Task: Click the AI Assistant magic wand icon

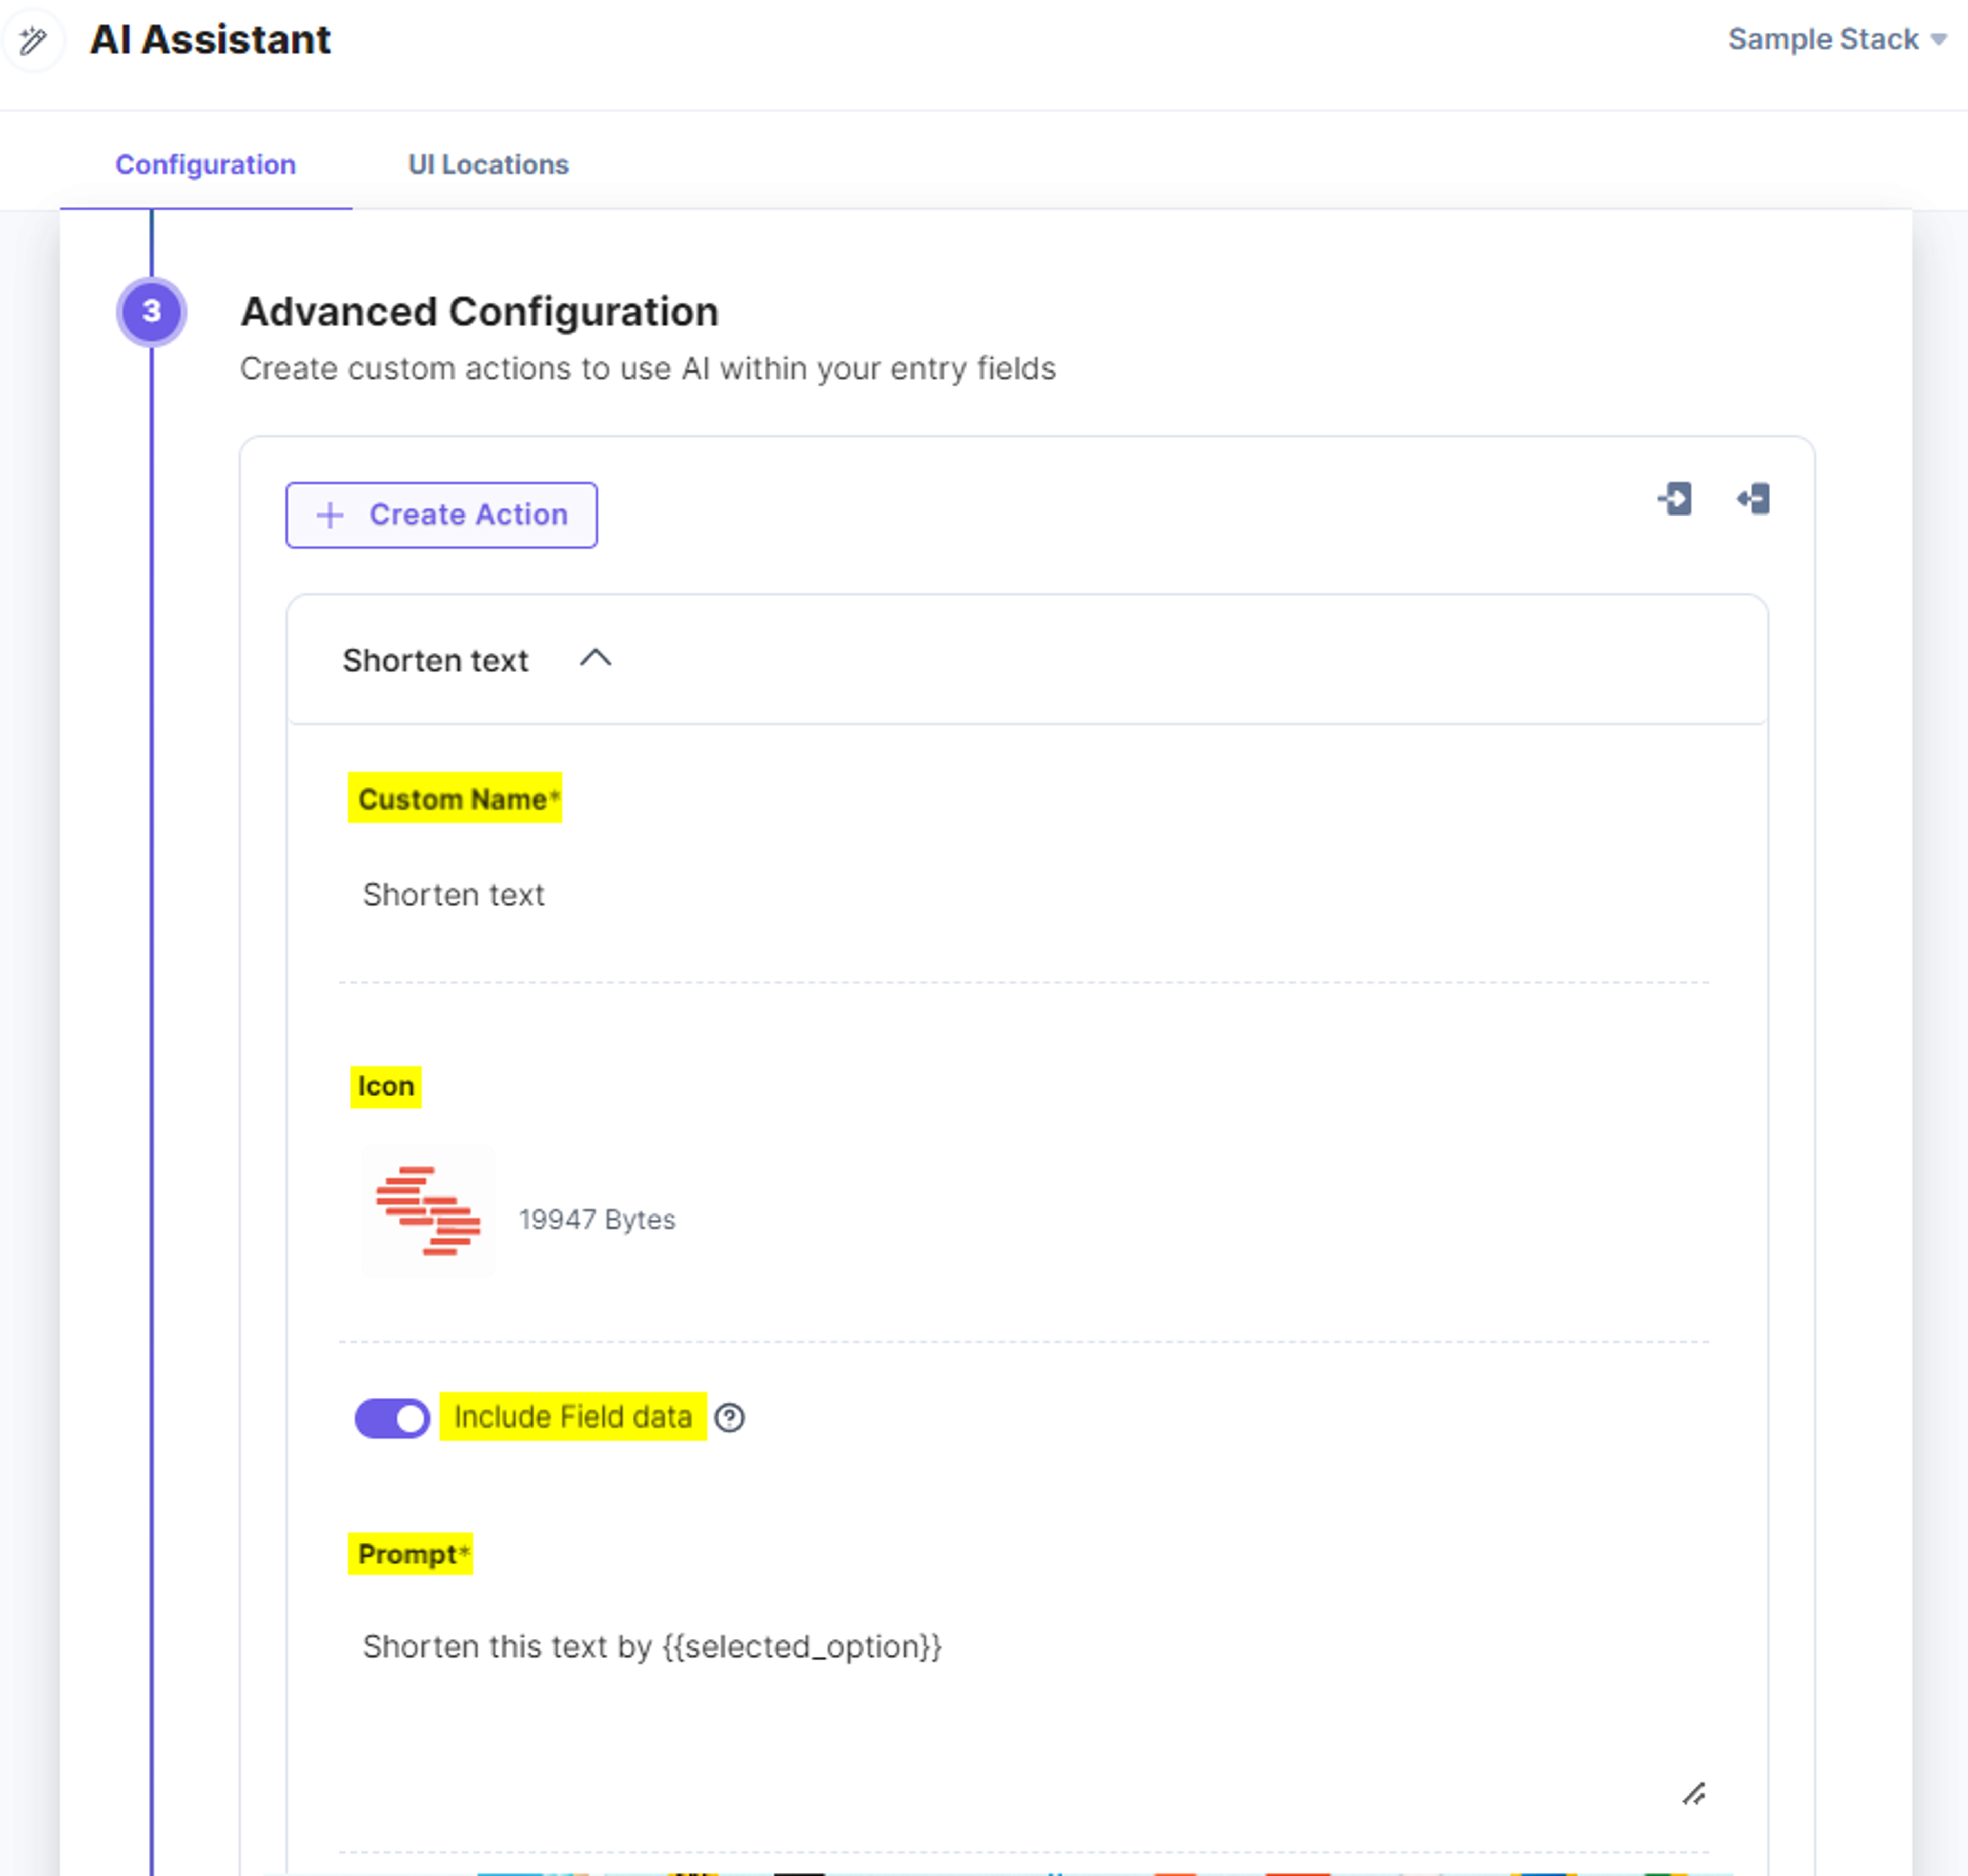Action: [x=33, y=40]
